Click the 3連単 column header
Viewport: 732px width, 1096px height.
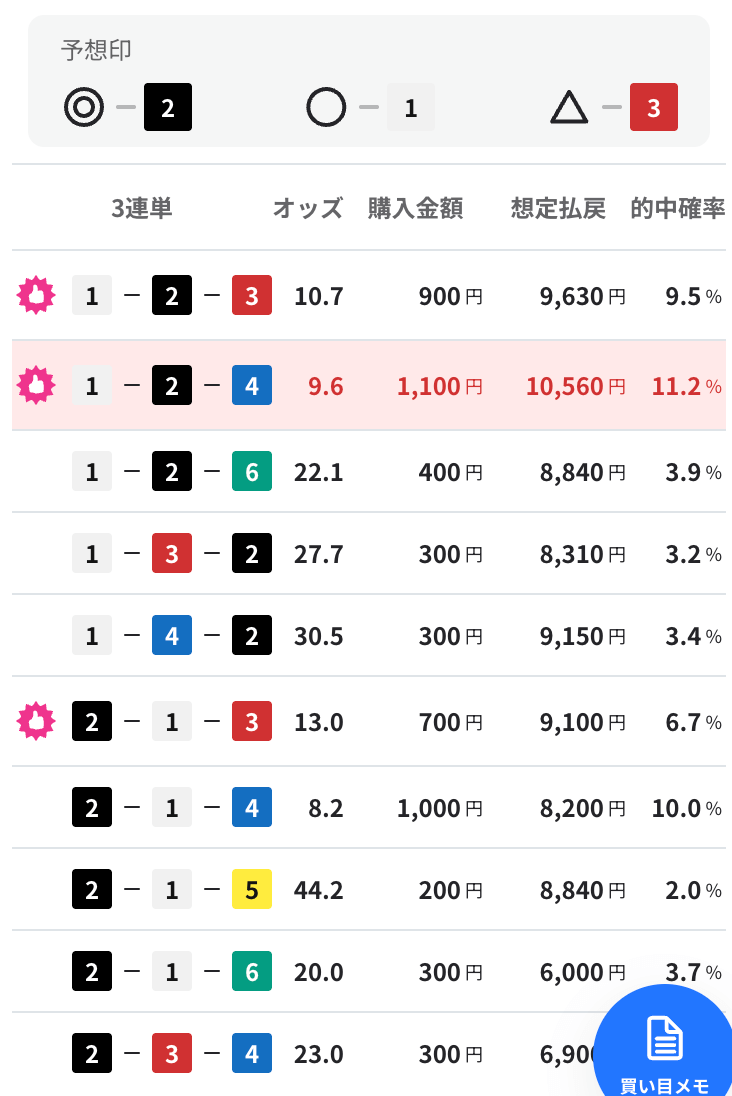[x=142, y=208]
